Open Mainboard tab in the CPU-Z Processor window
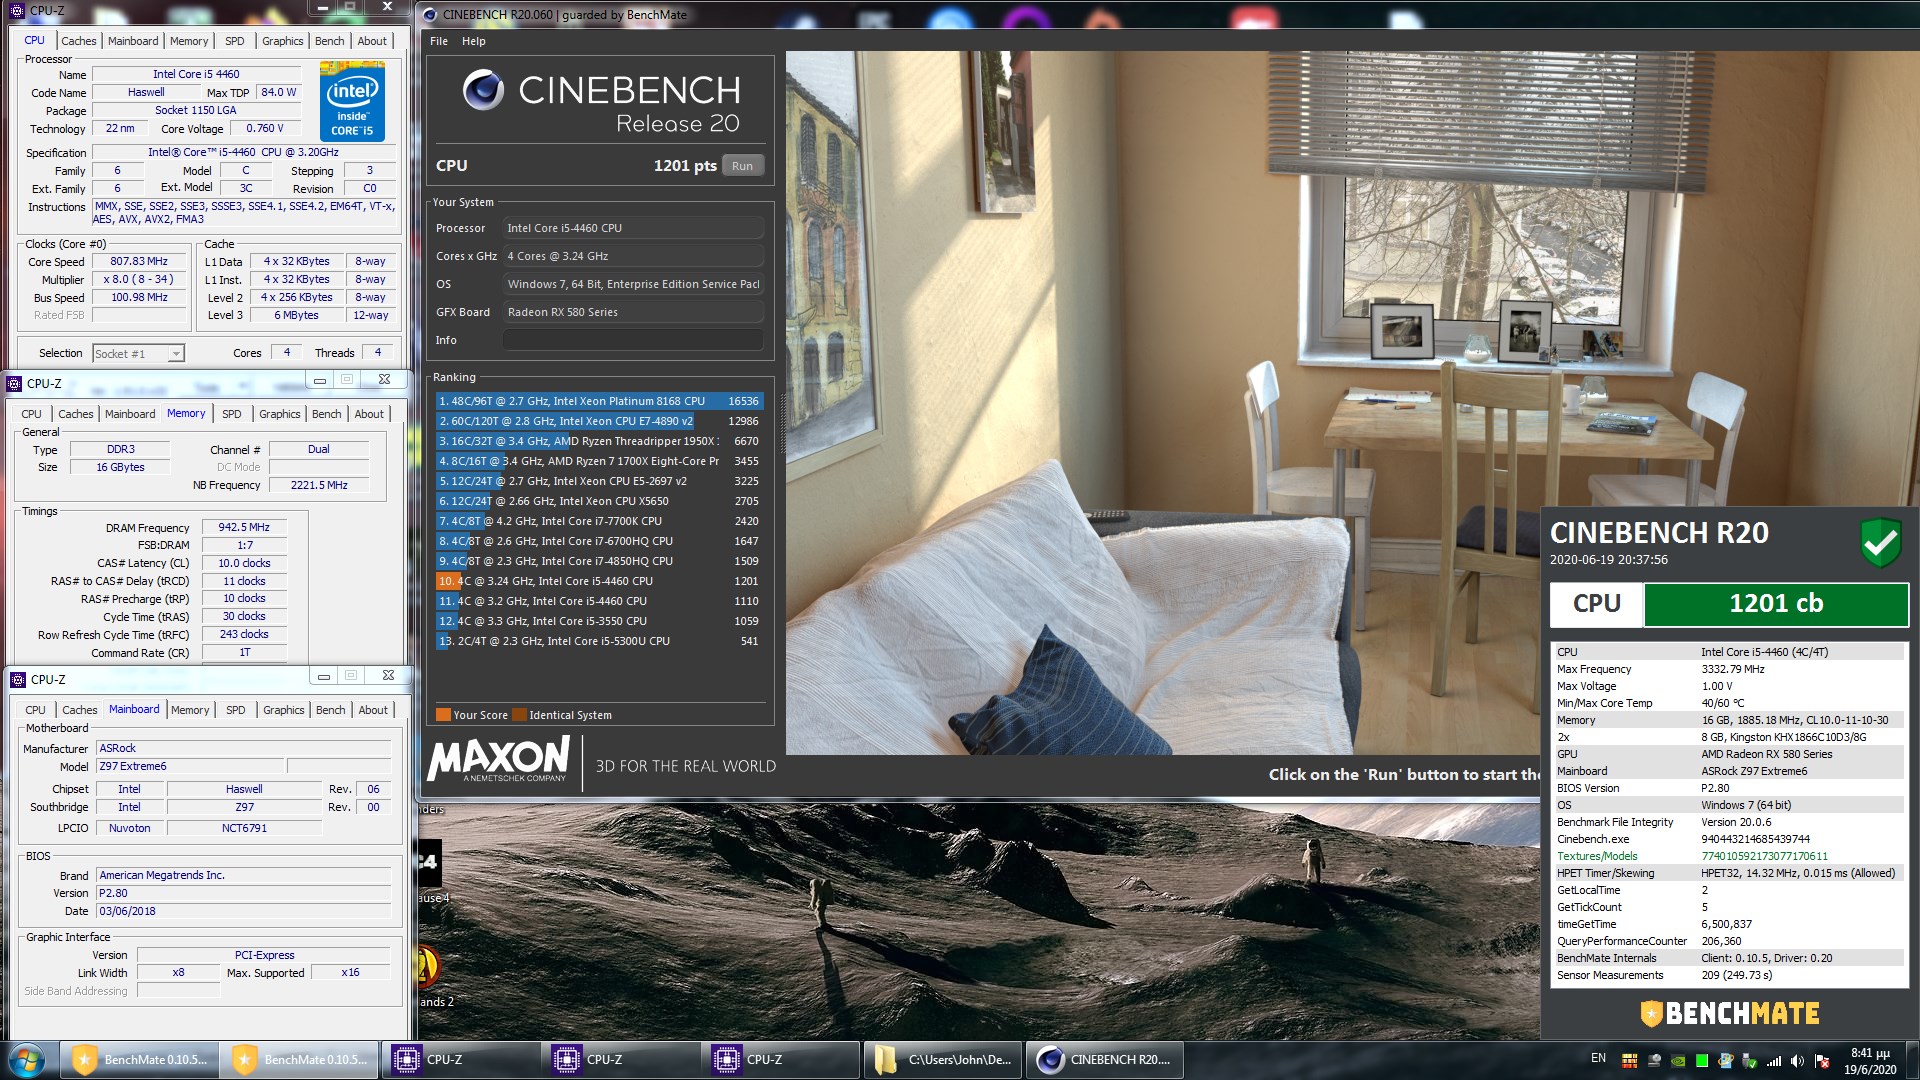 [133, 41]
